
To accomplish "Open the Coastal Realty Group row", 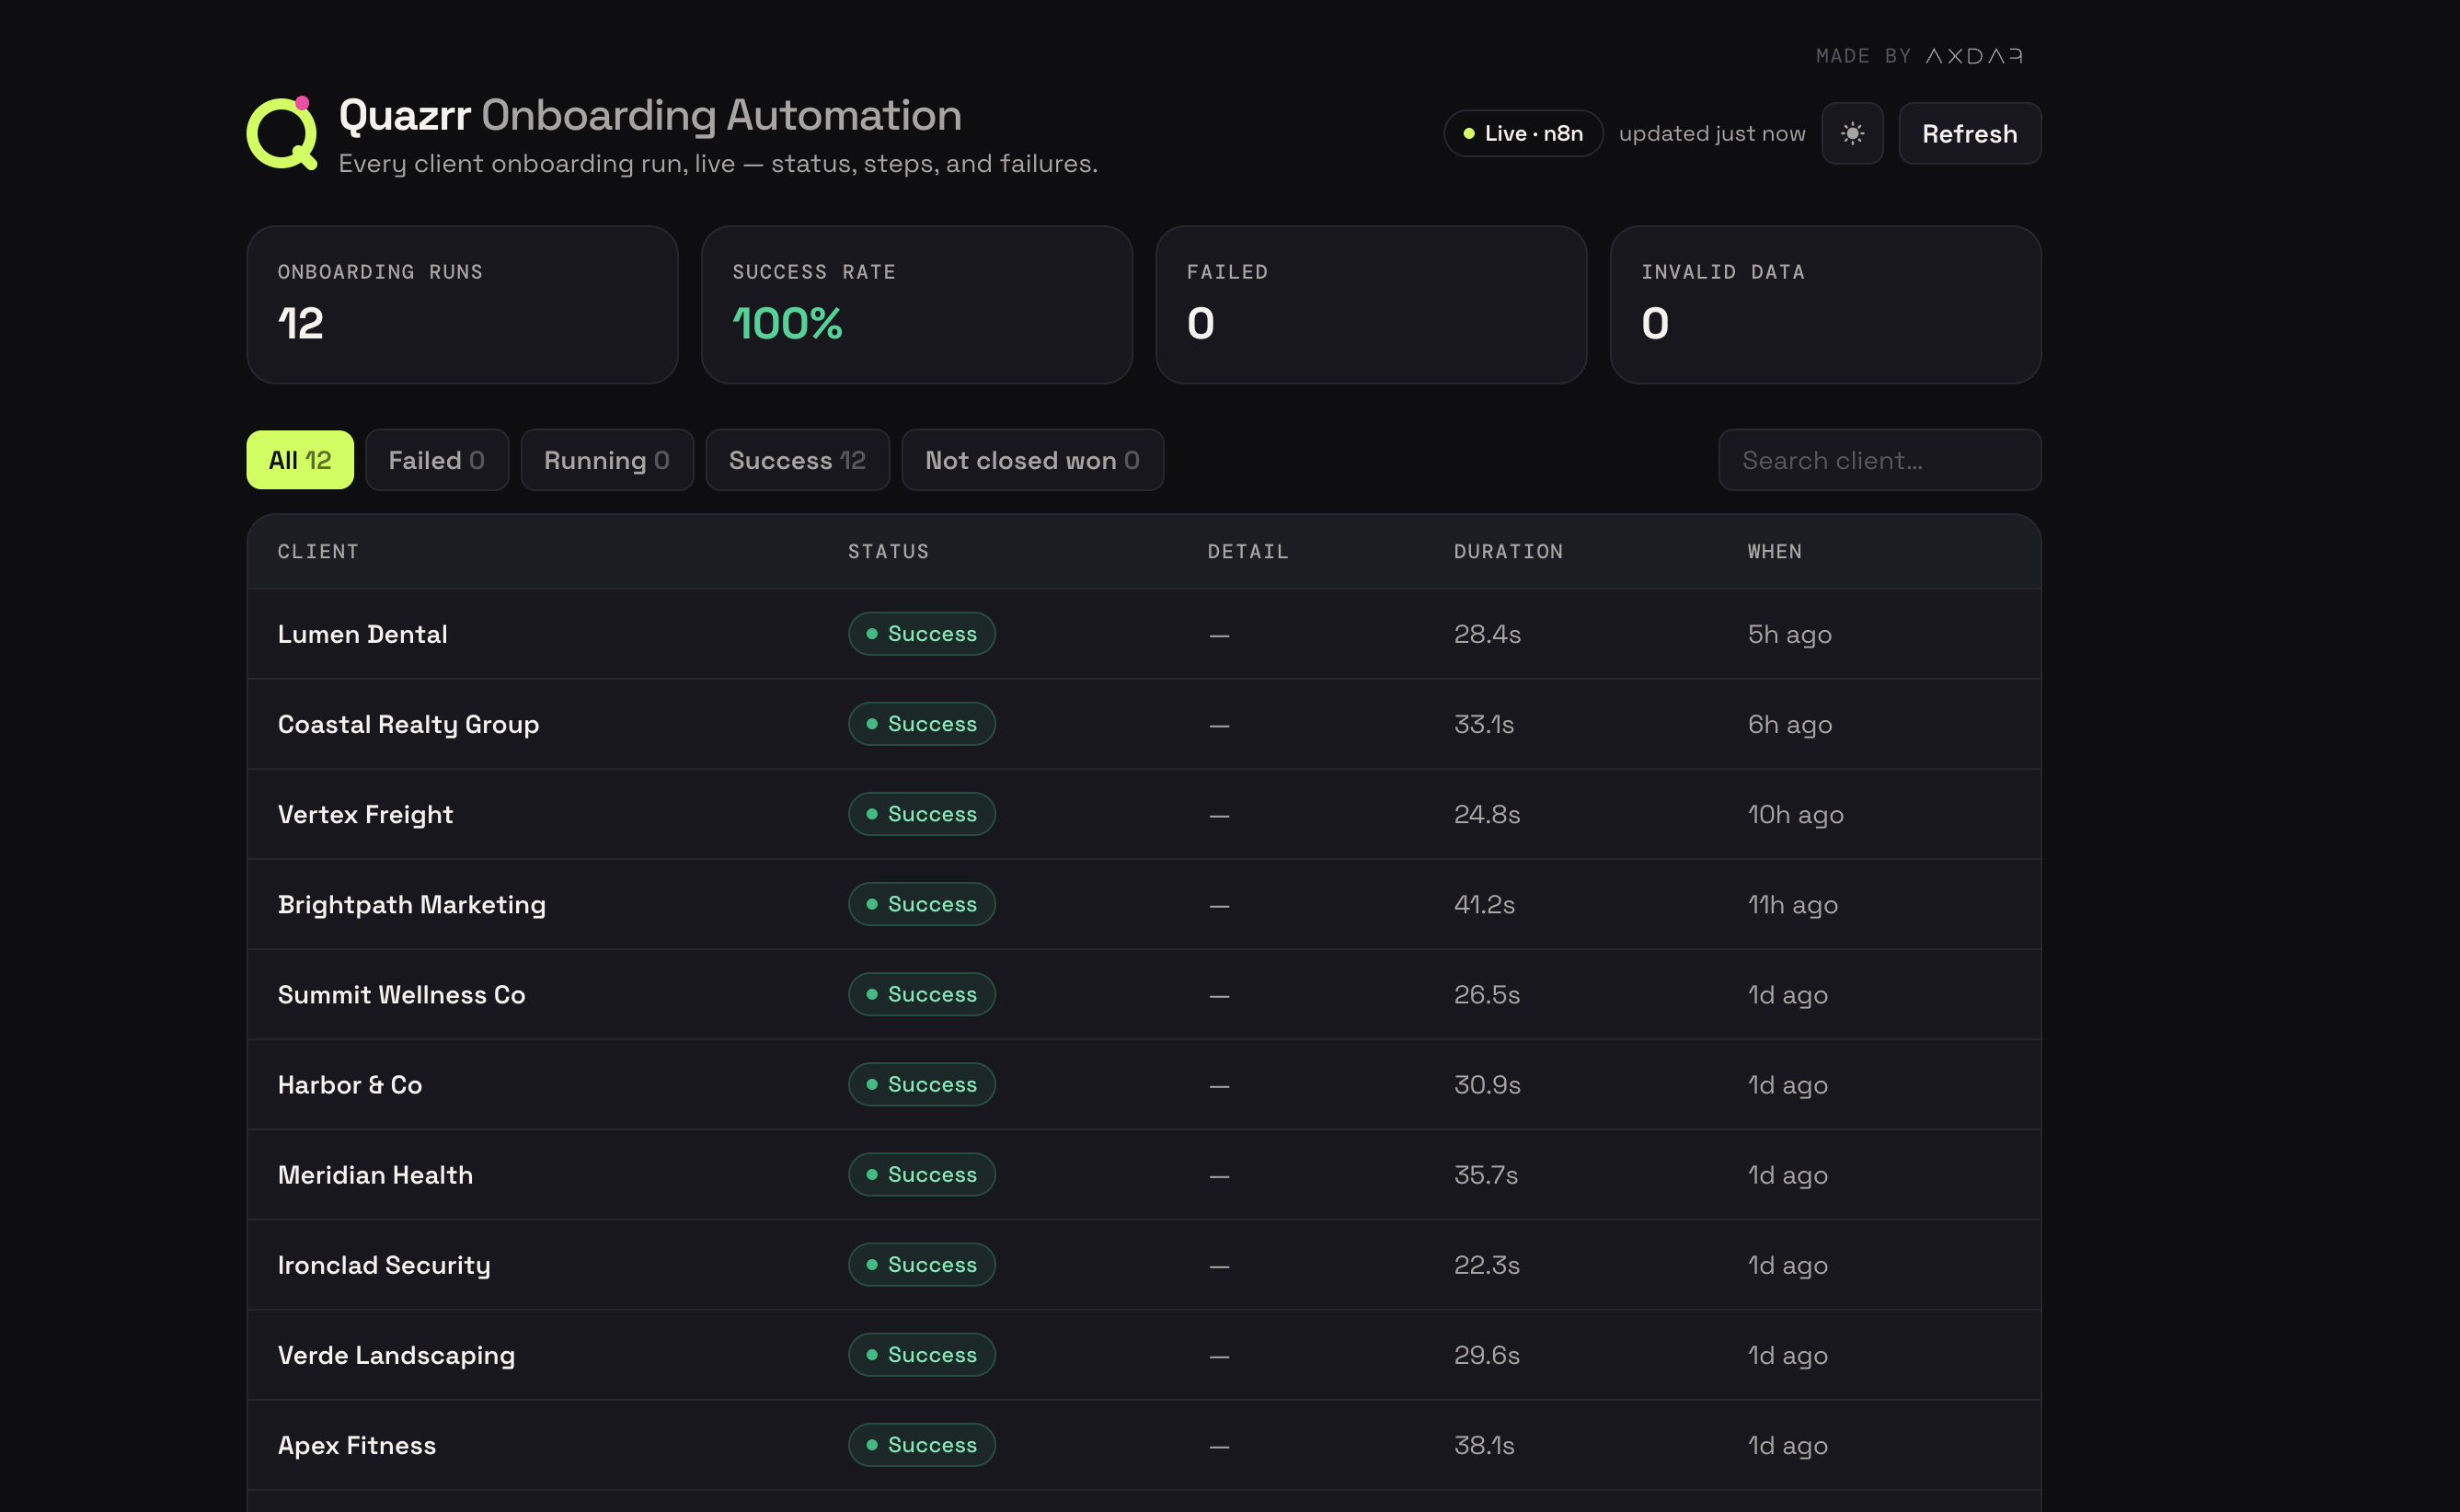I will coord(1144,724).
